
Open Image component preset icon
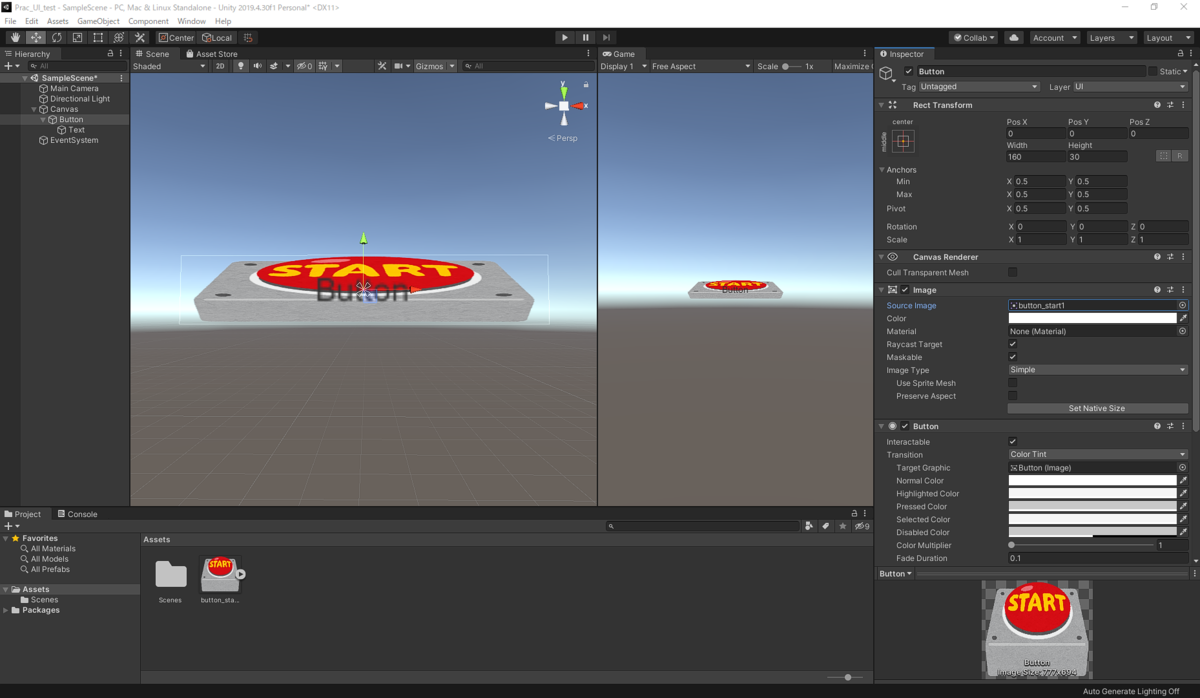click(x=1170, y=290)
